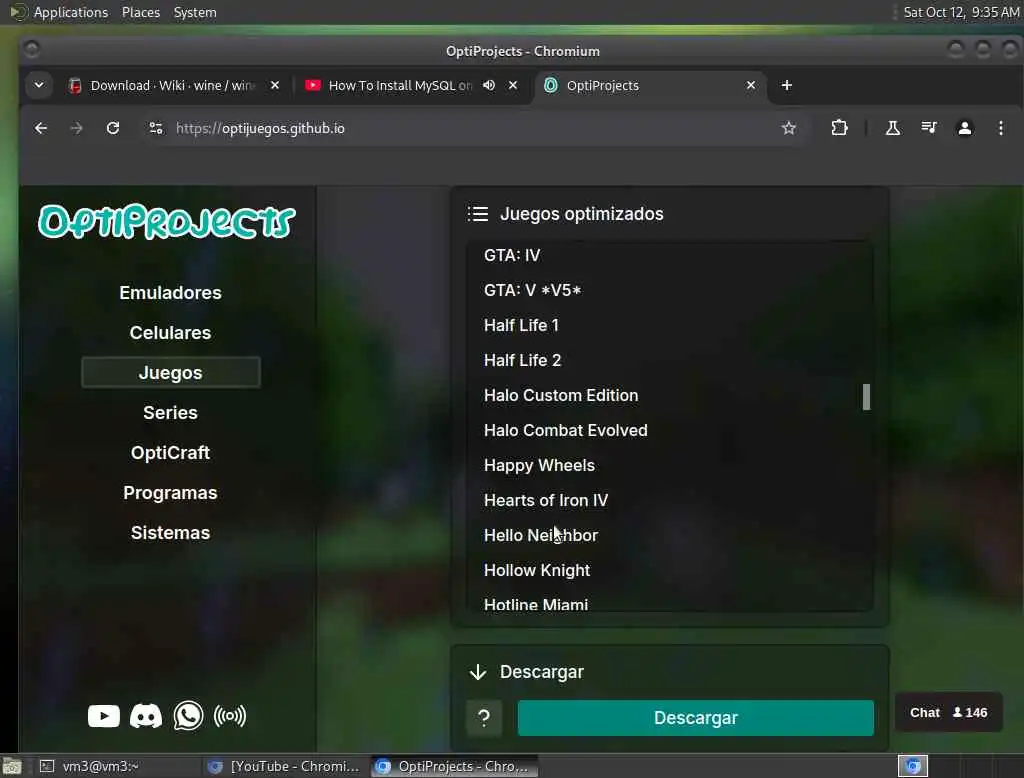Click the clock showing Sat Oct 12
The height and width of the screenshot is (778, 1024).
(x=961, y=12)
